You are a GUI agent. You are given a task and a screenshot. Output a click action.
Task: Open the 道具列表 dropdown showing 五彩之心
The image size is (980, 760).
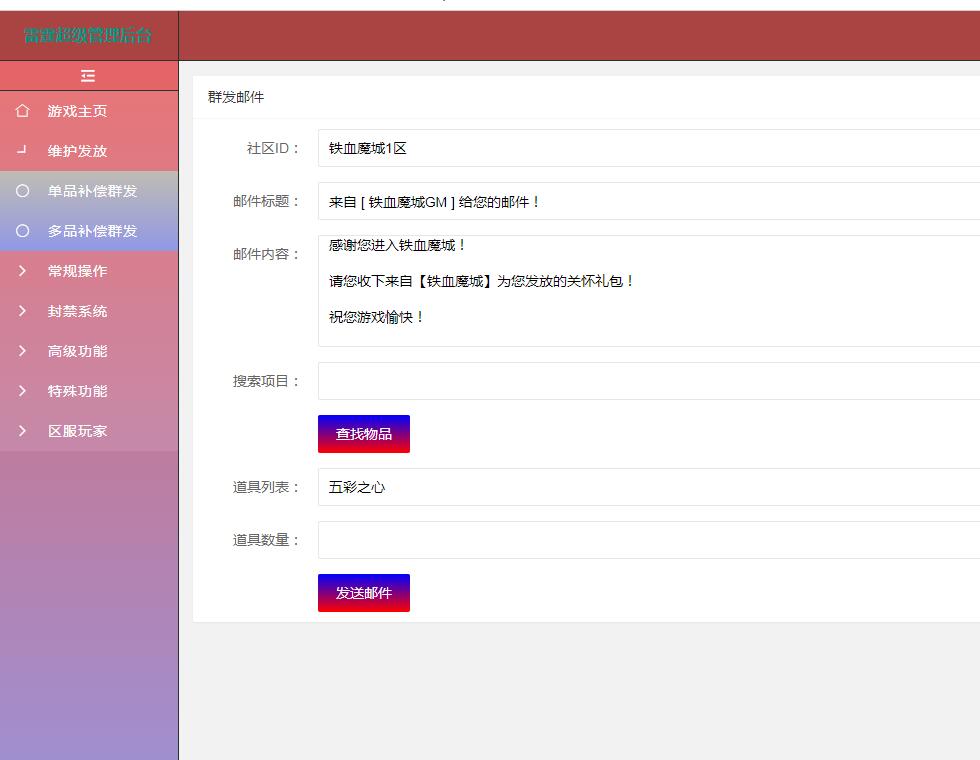648,487
